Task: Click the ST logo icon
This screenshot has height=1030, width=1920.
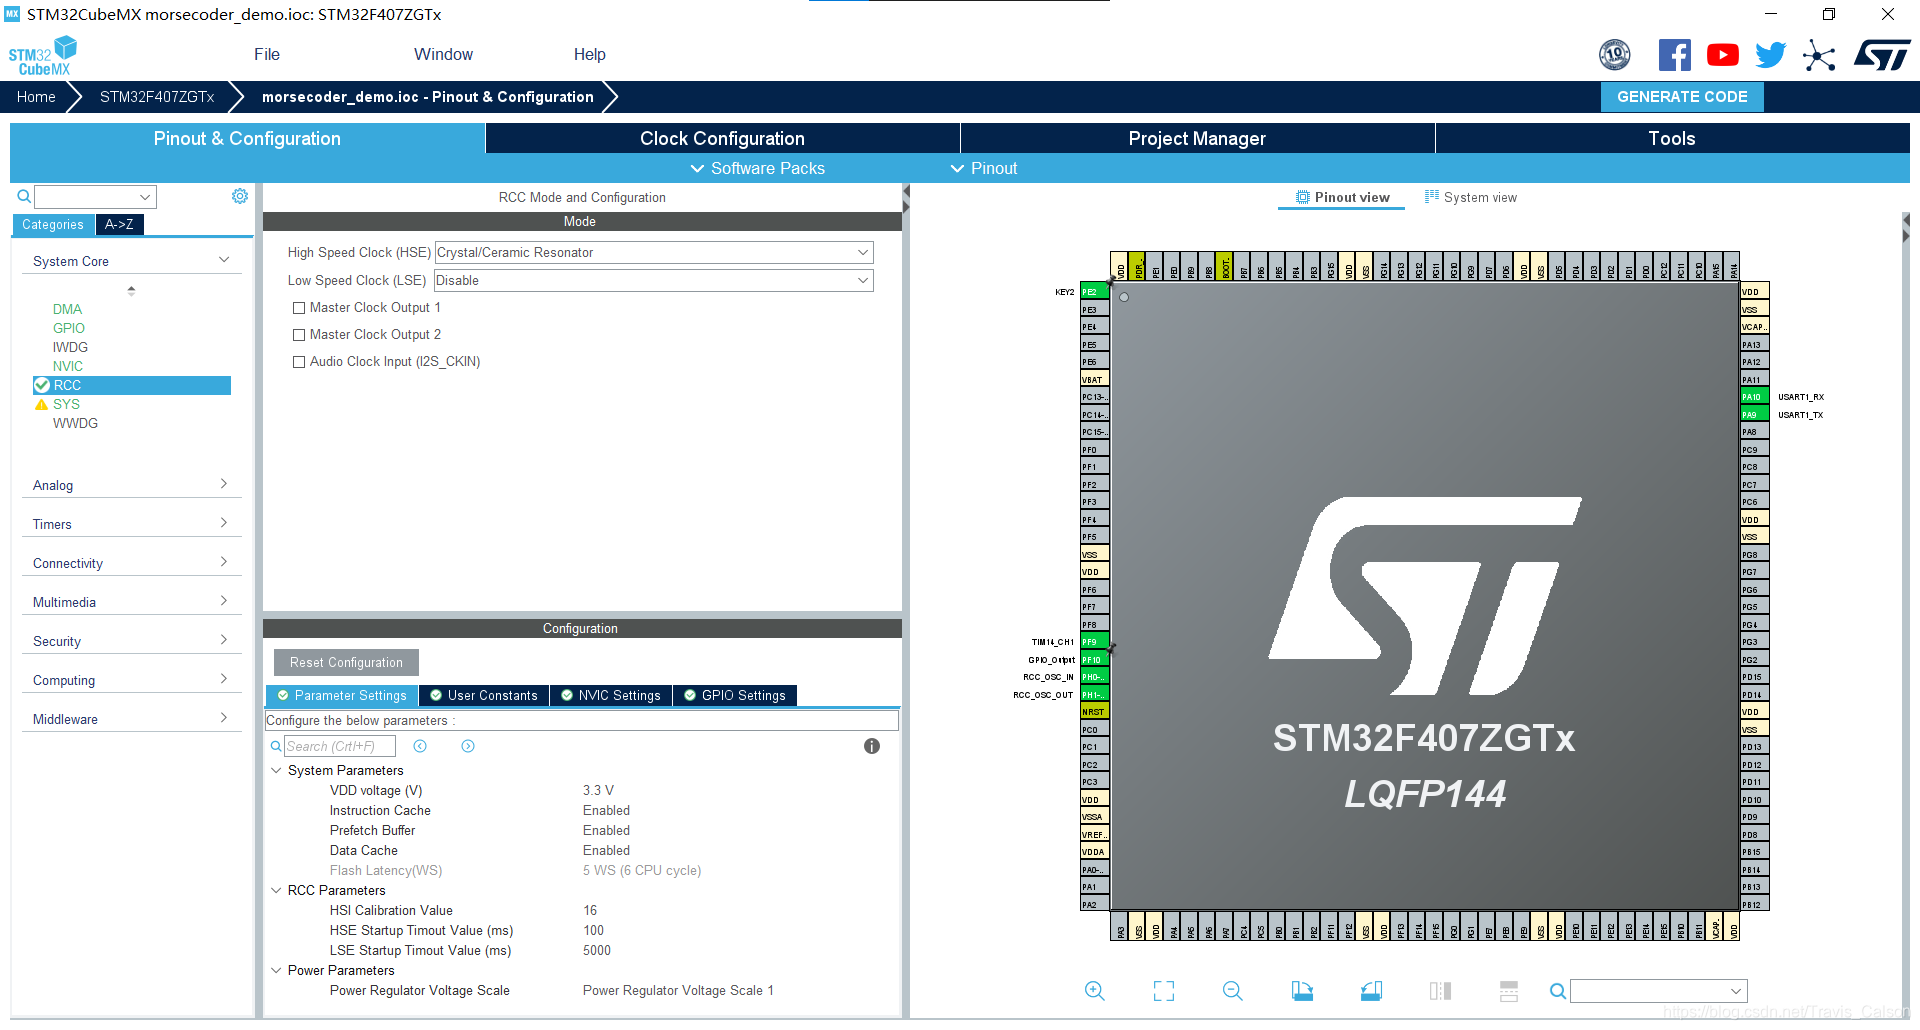Action: click(x=1882, y=55)
